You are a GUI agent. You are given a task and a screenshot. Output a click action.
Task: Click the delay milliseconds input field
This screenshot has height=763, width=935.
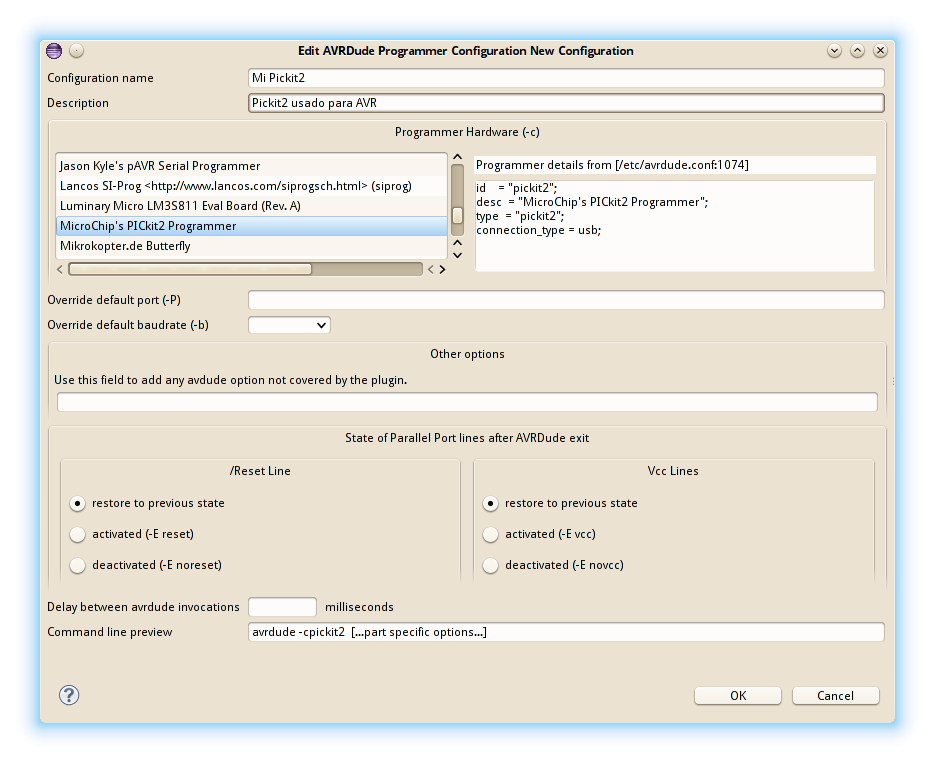pos(282,607)
